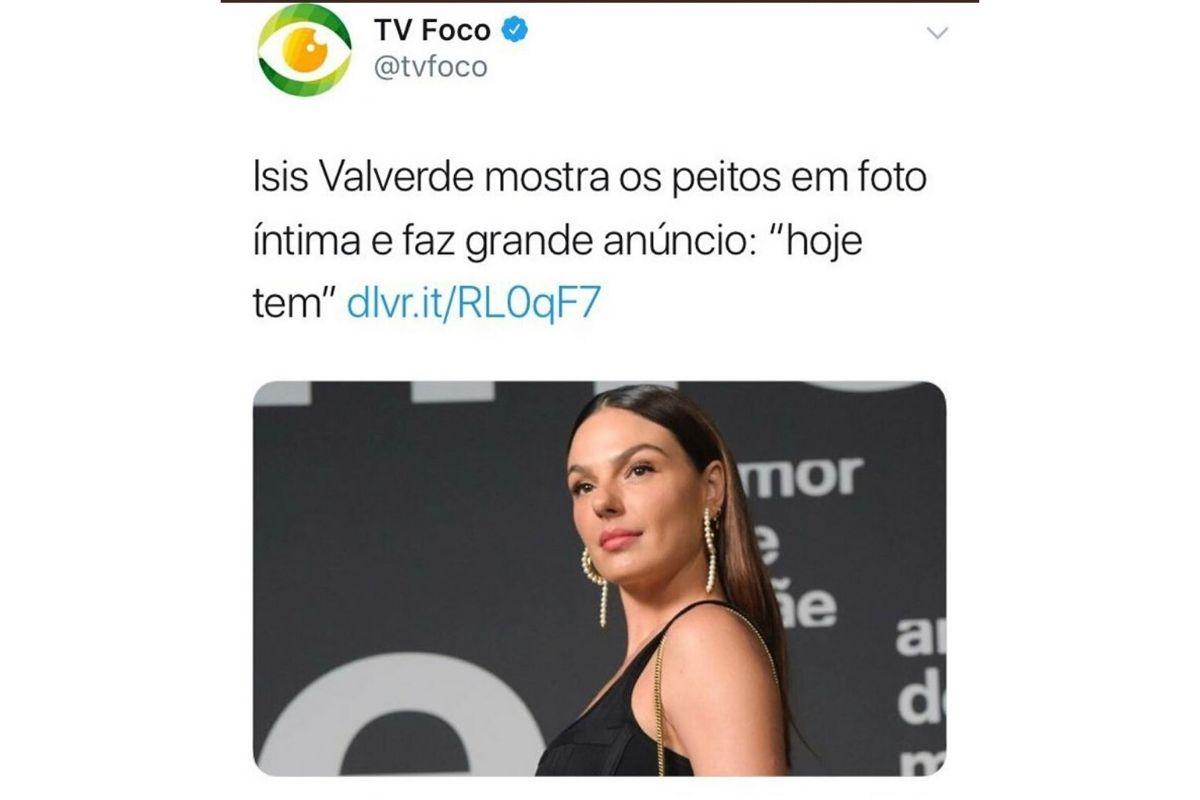Viewport: 1200px width, 800px height.
Task: Open the TV Foco eye logo avatar
Action: [305, 50]
